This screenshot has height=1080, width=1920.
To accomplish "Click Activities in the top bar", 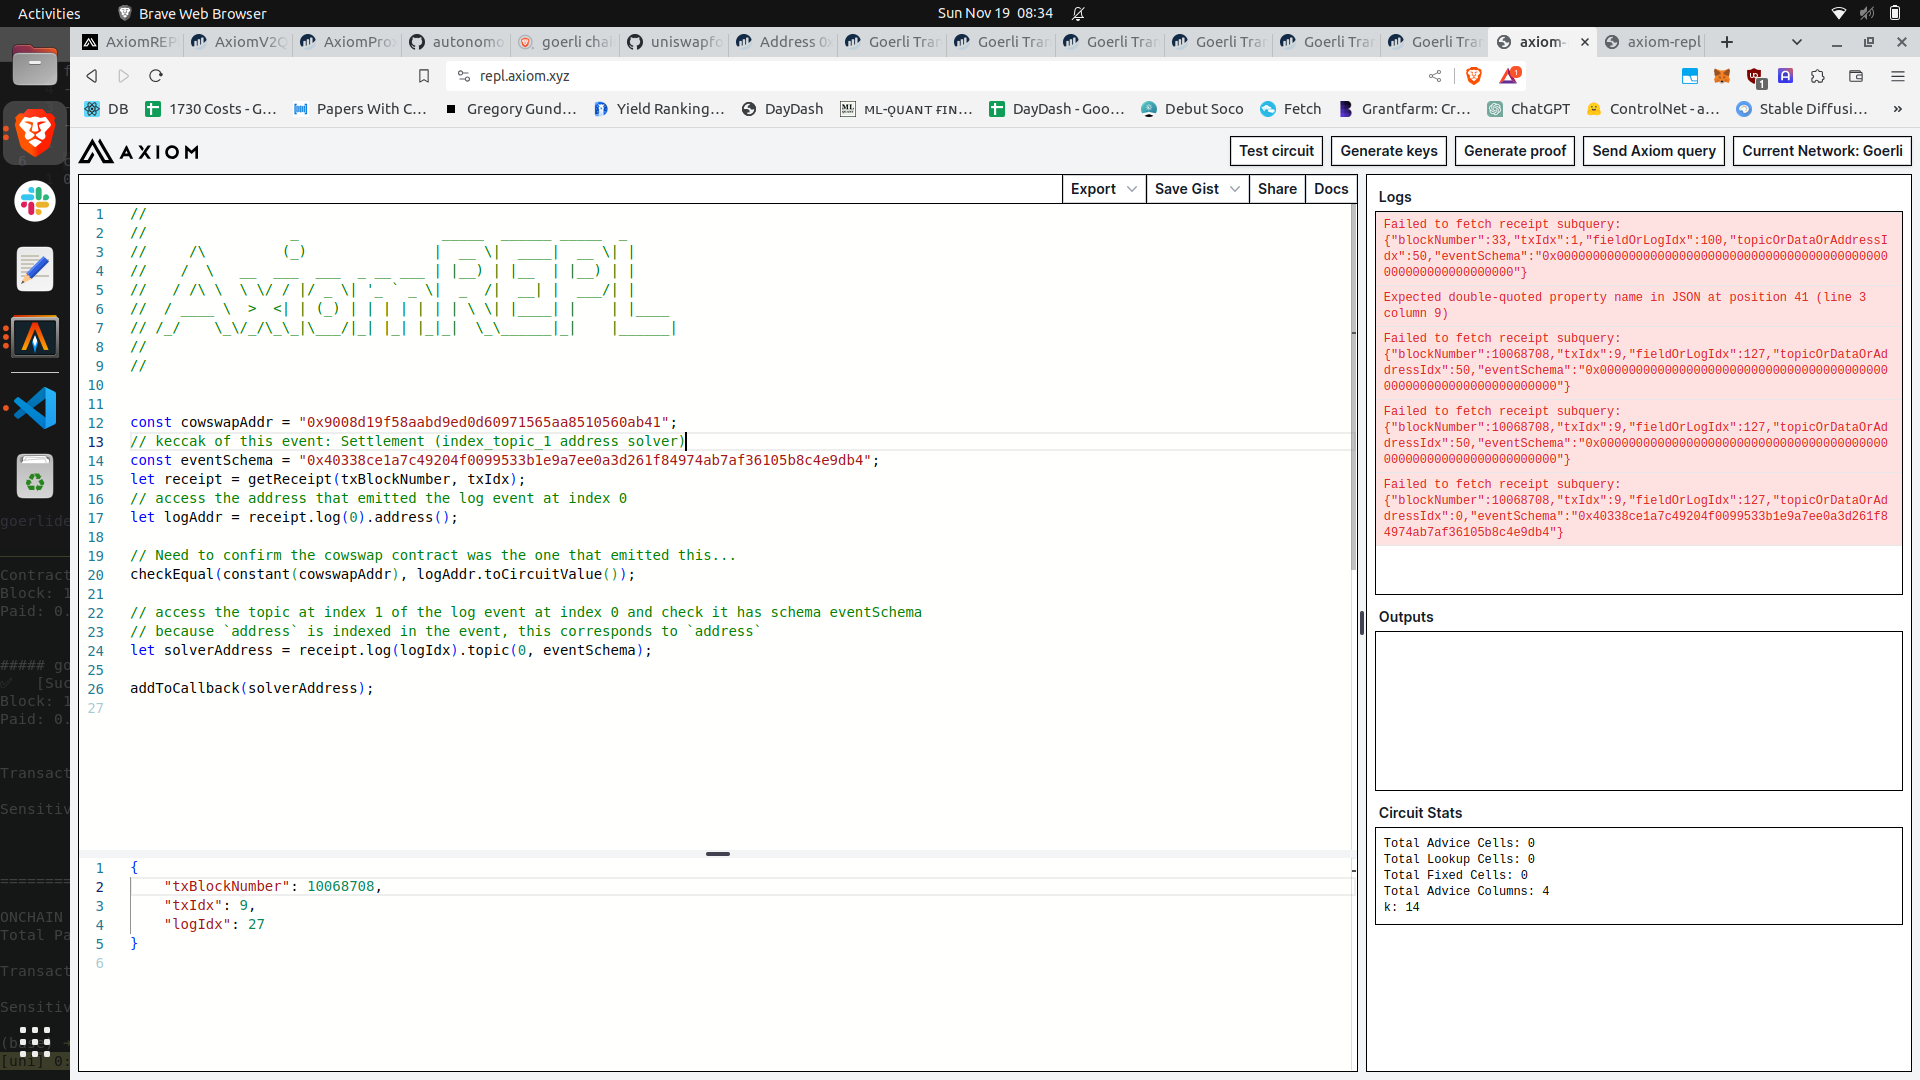I will [x=49, y=13].
